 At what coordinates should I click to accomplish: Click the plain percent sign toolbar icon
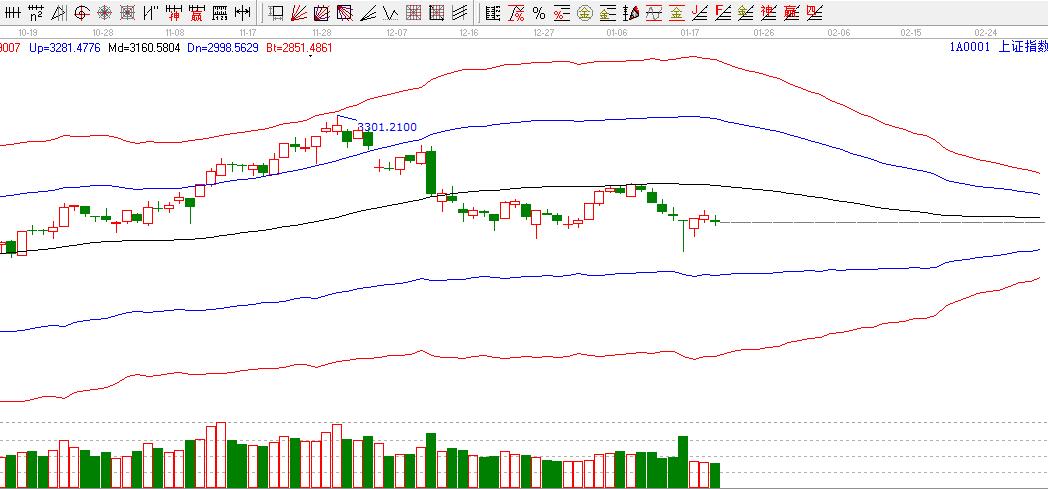(x=538, y=13)
